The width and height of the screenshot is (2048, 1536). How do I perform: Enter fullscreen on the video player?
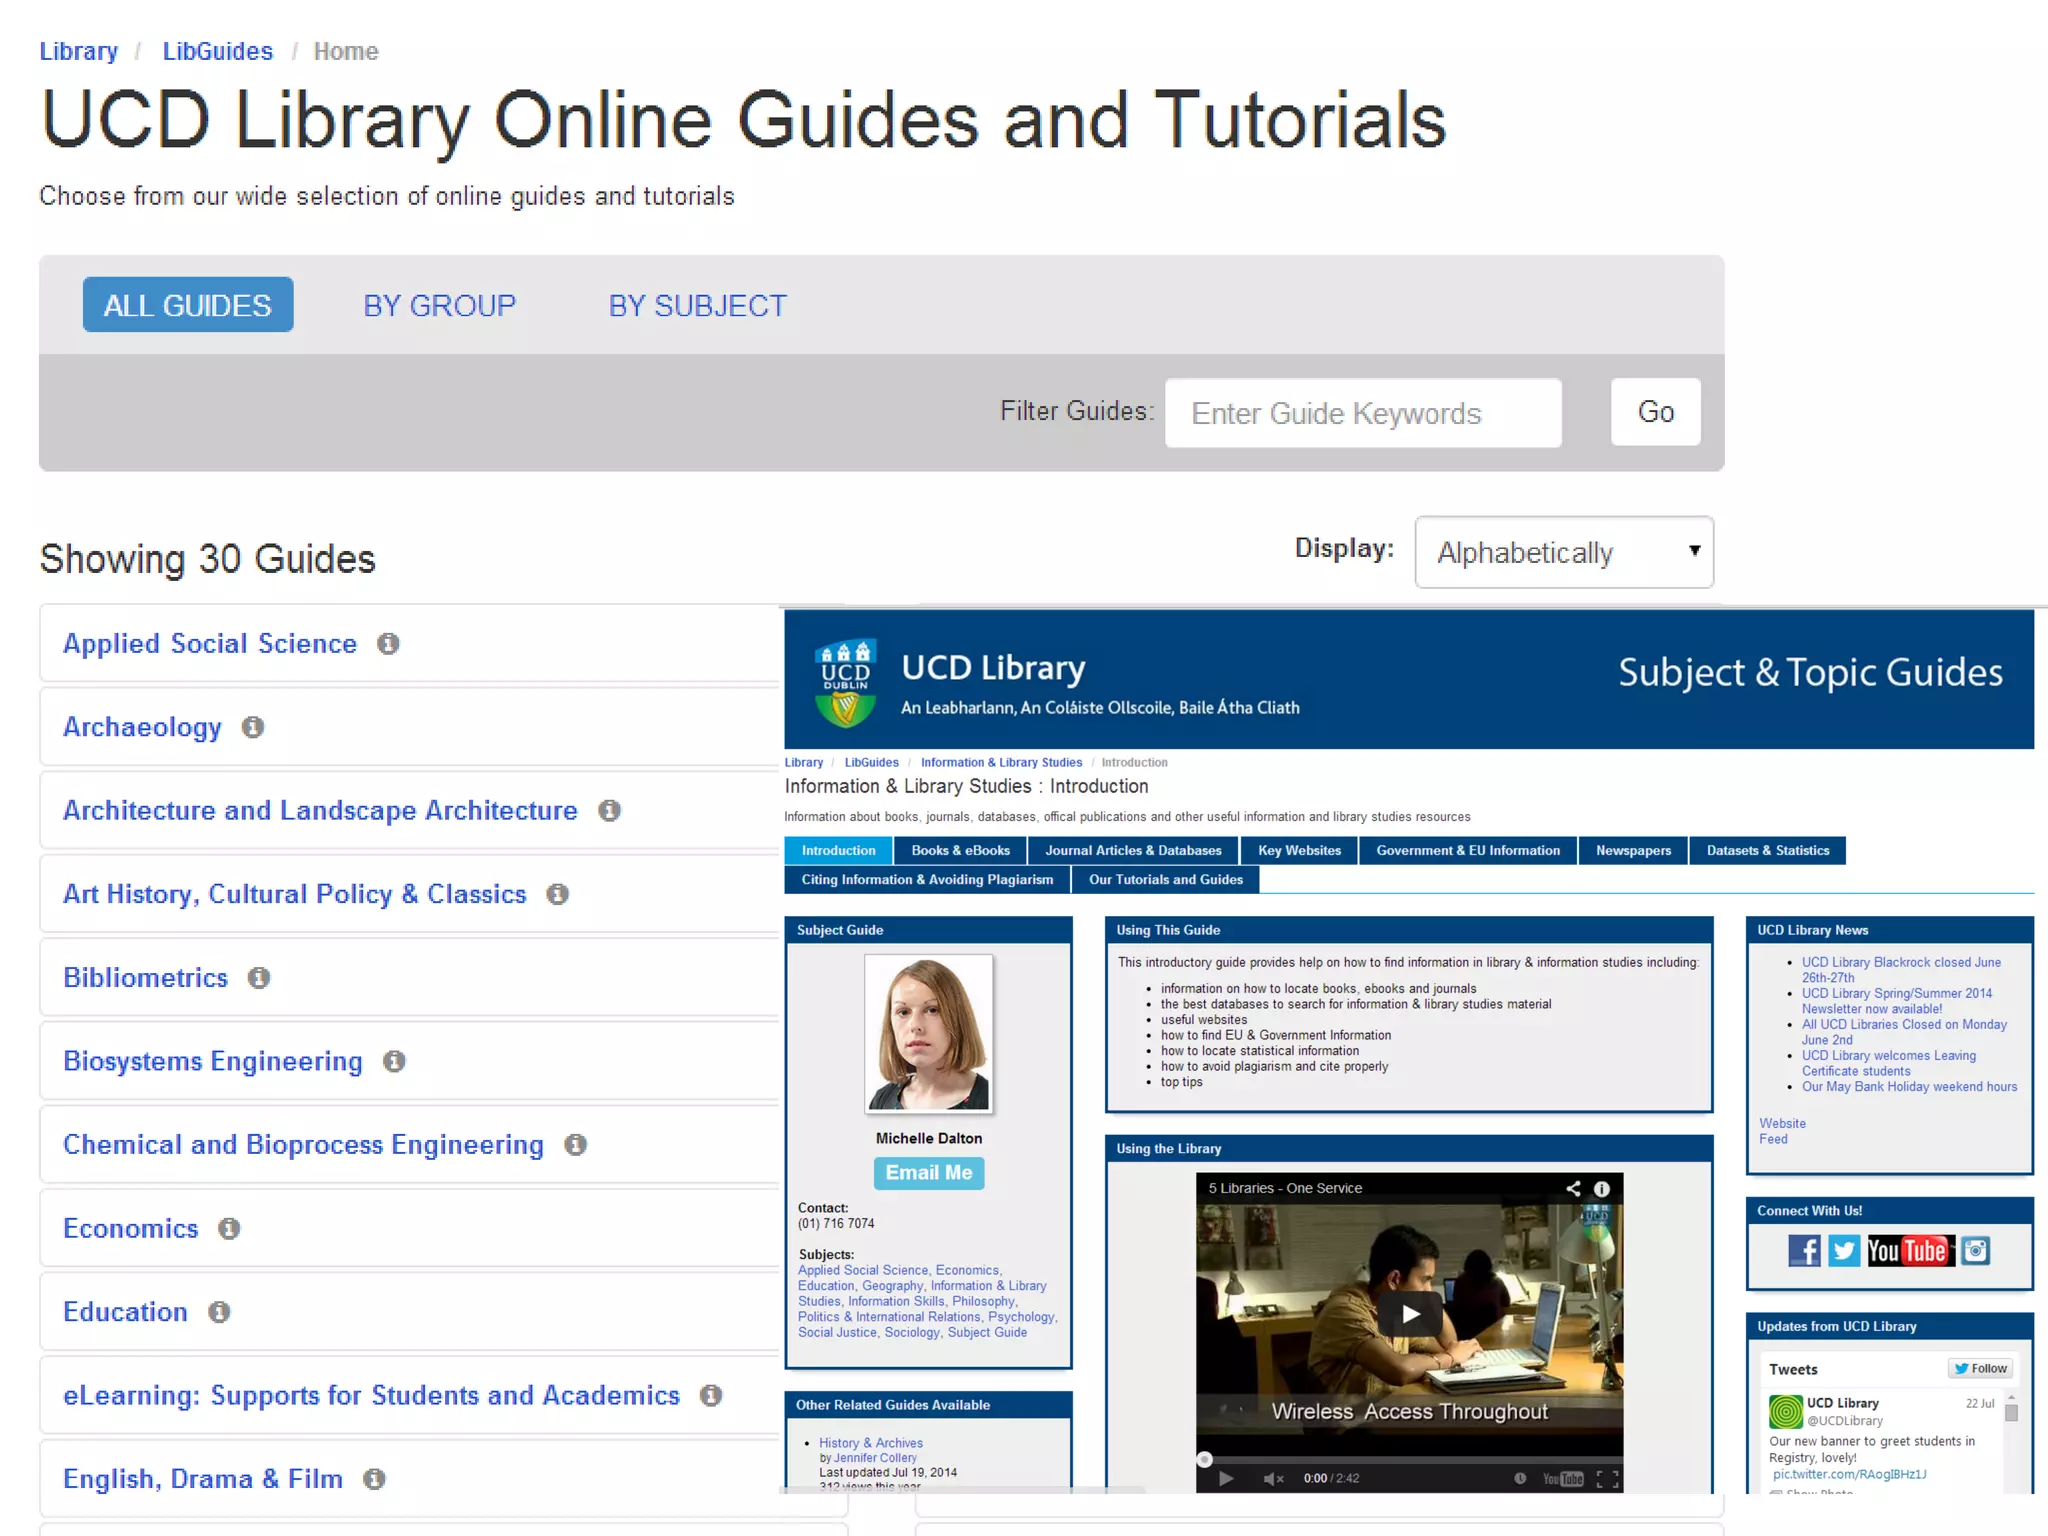tap(1607, 1479)
